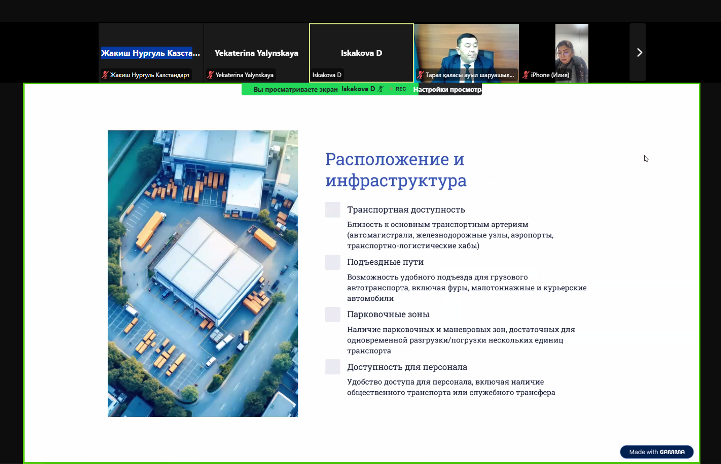Image resolution: width=721 pixels, height=464 pixels.
Task: Click paragraph starting Возможность удобного подъезда
Action: [467, 288]
